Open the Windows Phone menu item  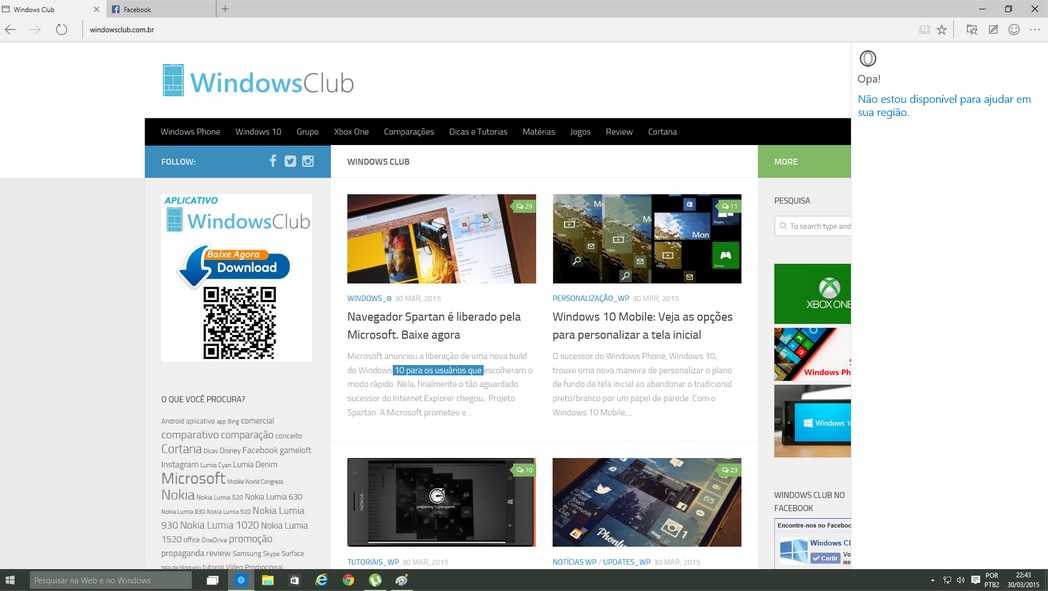(x=190, y=132)
